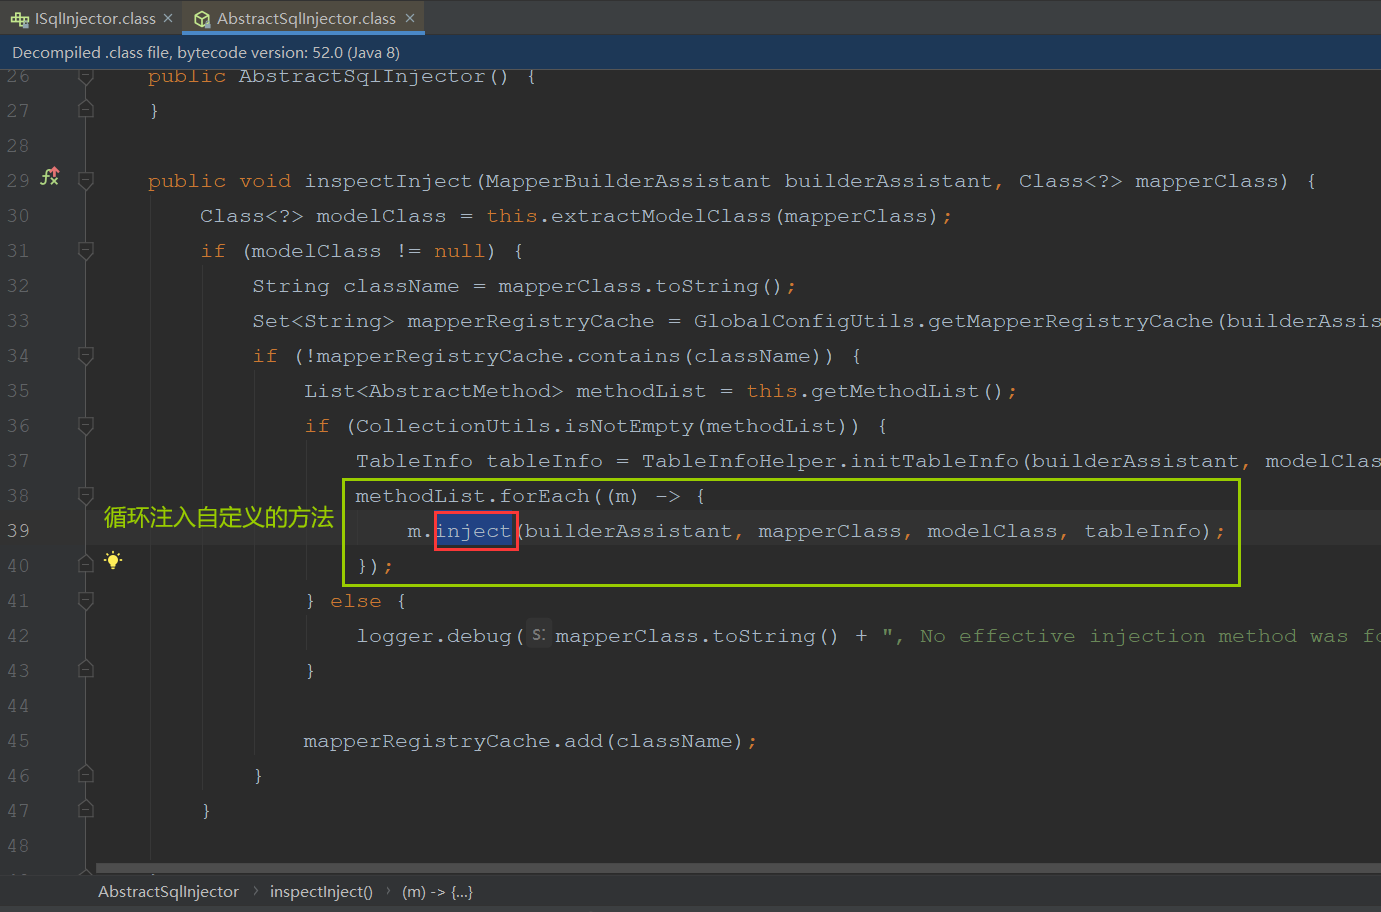Click the constructor fold end marker at line 27

point(86,110)
